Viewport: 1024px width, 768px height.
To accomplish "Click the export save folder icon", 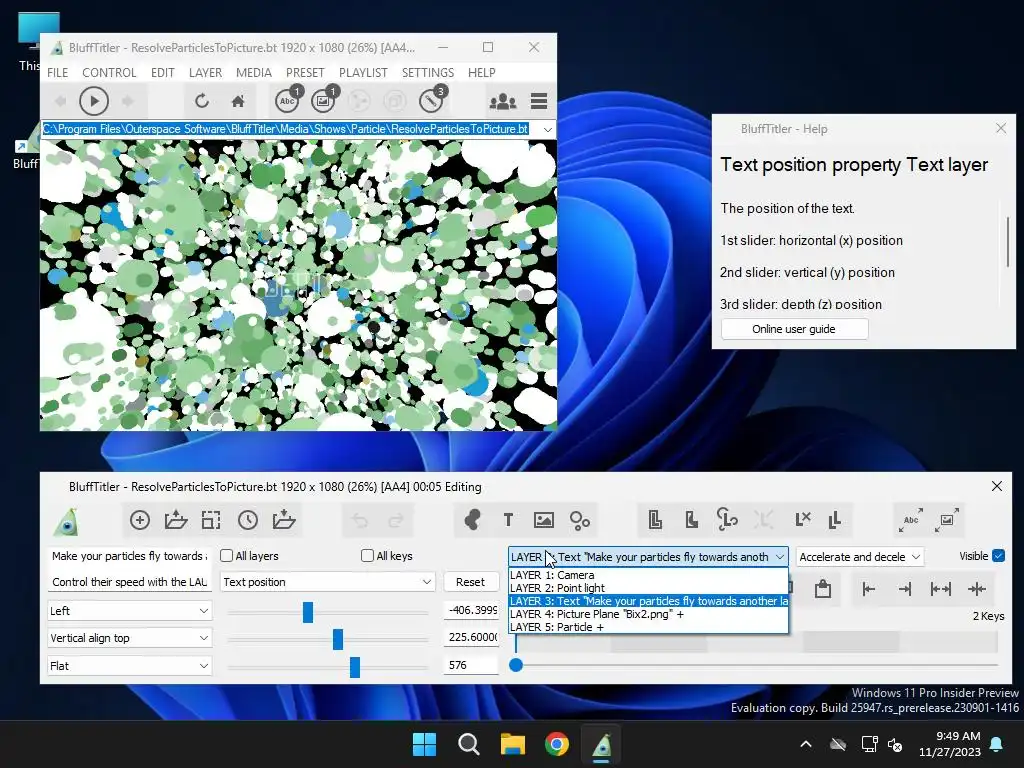I will click(283, 520).
